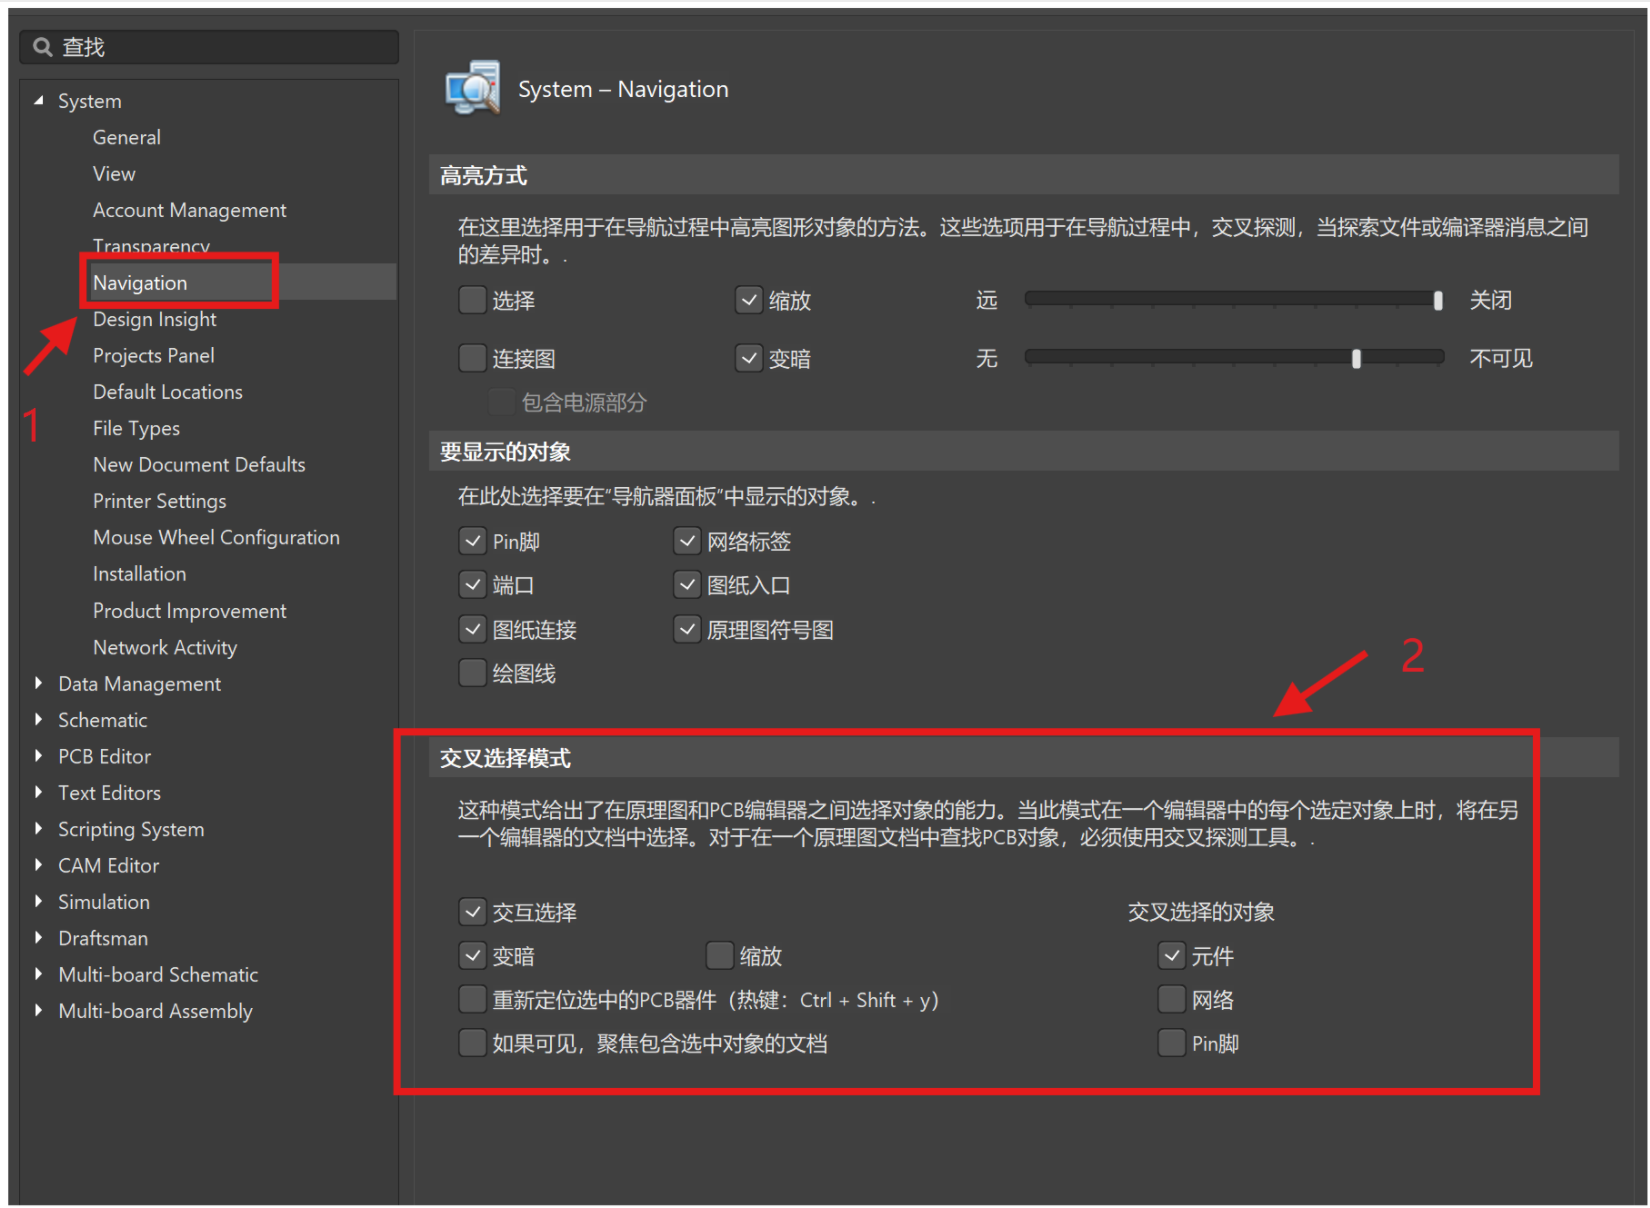Focus the 查找 search field
1650x1208 pixels.
point(209,47)
